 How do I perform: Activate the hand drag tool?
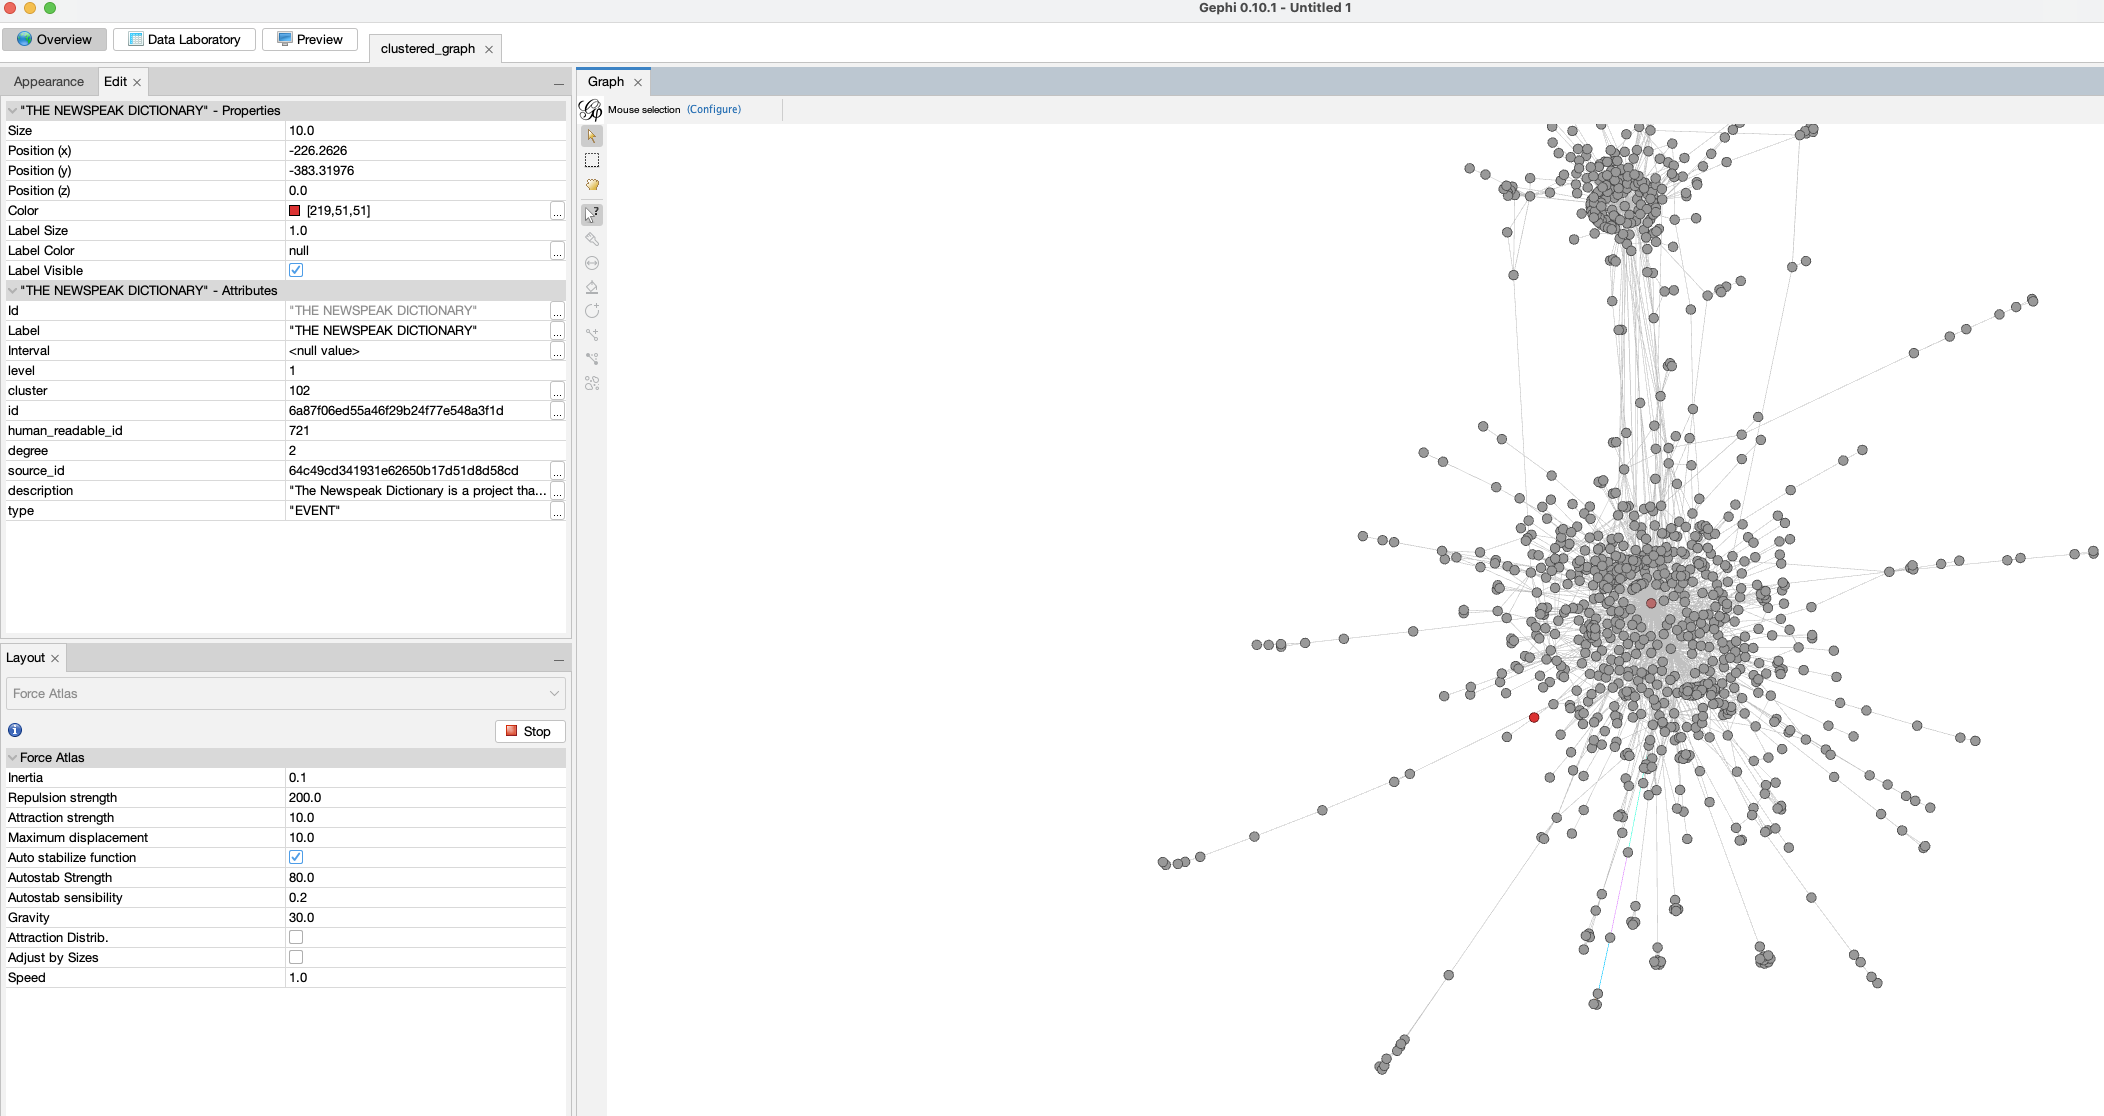592,185
